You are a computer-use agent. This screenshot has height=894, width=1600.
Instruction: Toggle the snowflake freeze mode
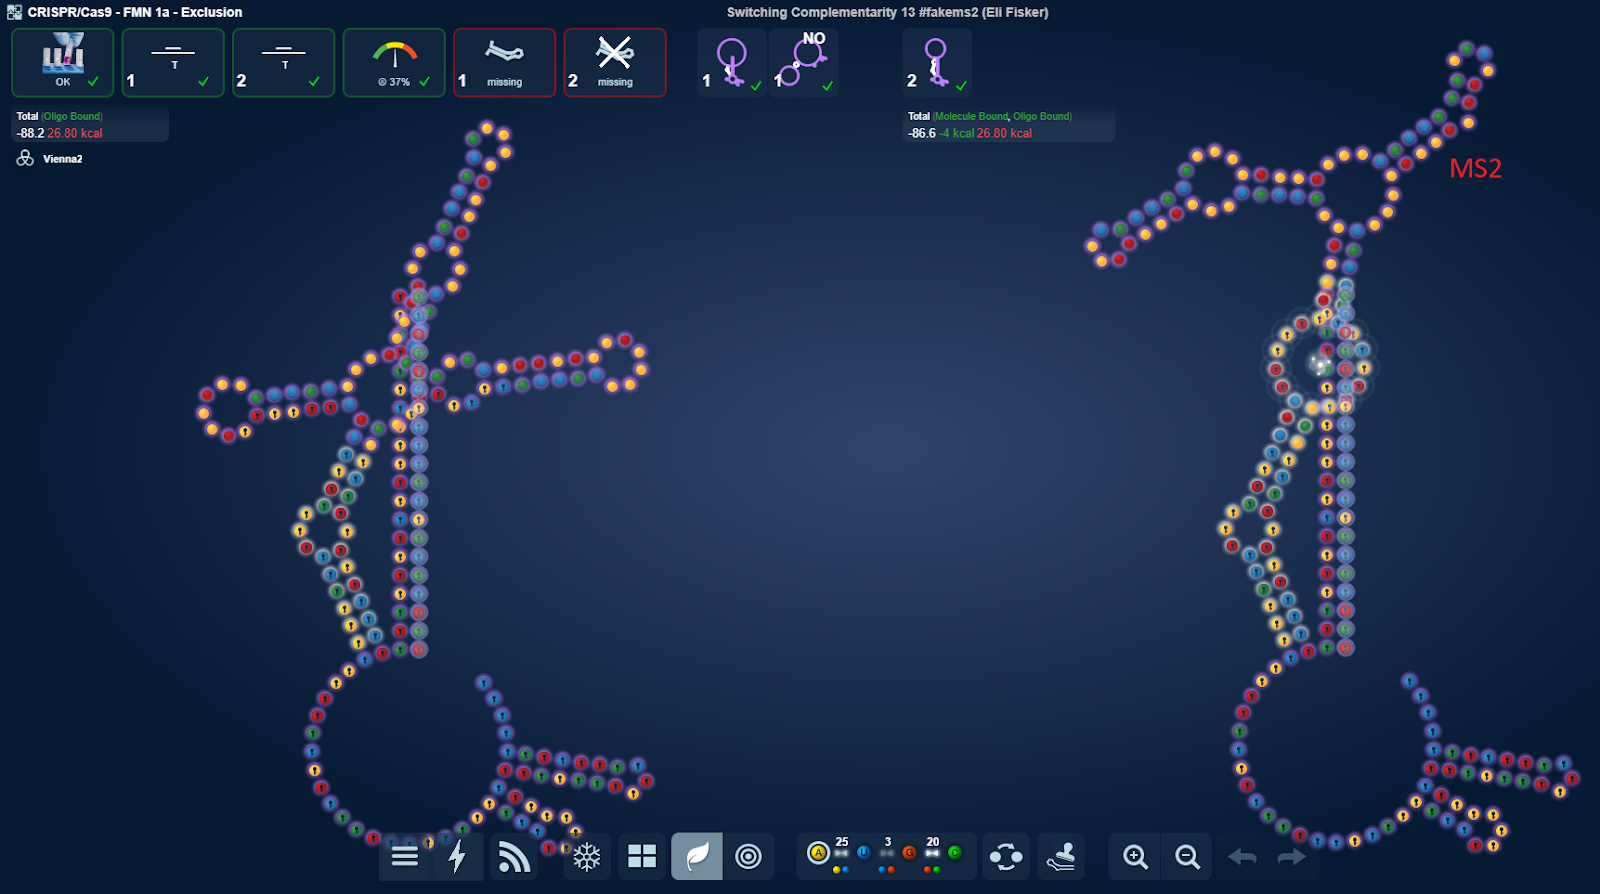point(587,857)
